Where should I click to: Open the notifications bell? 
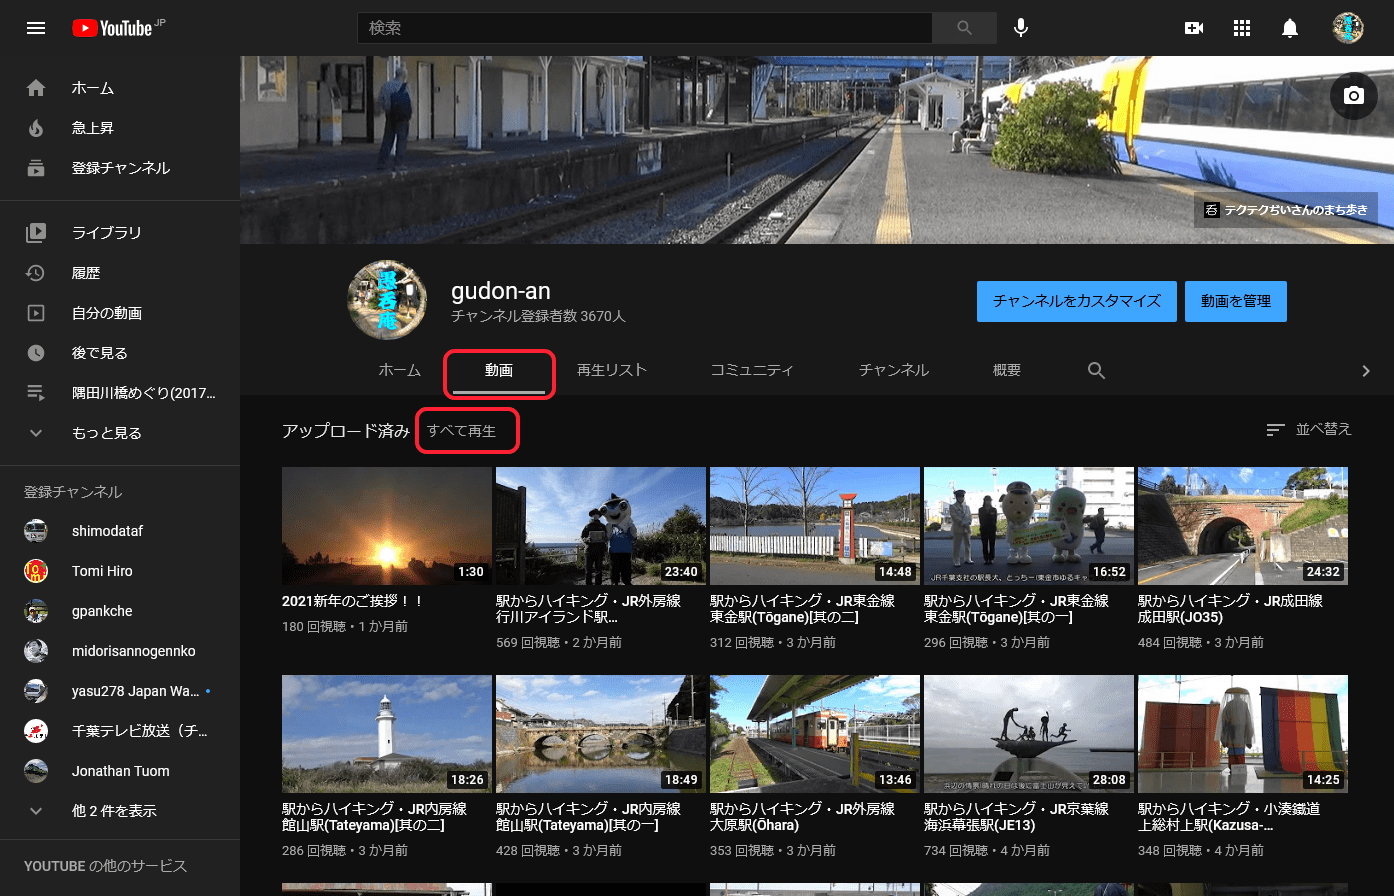point(1290,28)
